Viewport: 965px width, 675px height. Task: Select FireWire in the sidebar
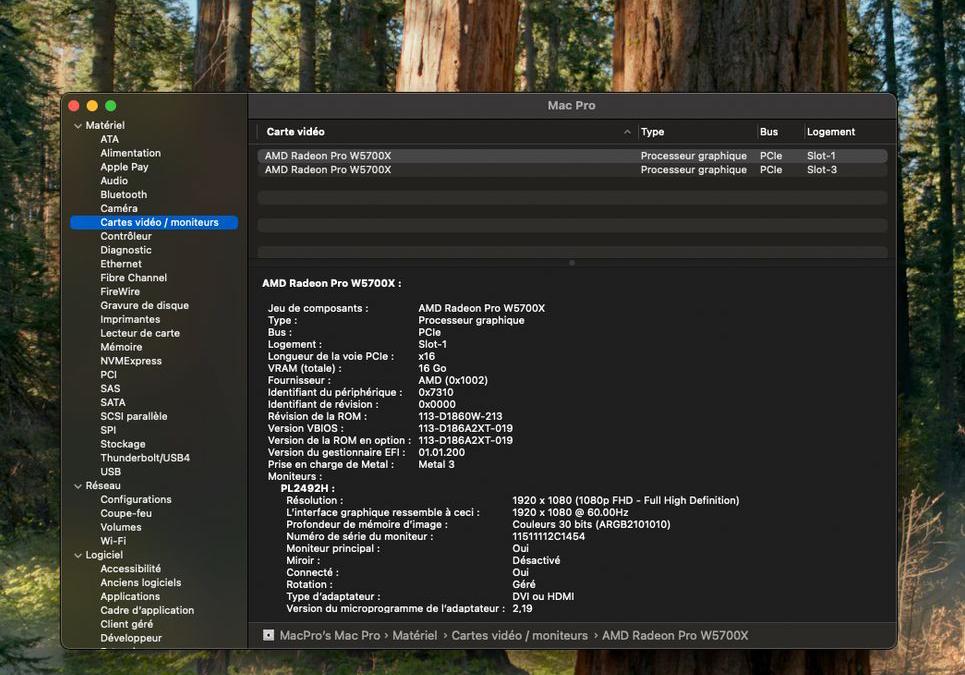[x=120, y=292]
